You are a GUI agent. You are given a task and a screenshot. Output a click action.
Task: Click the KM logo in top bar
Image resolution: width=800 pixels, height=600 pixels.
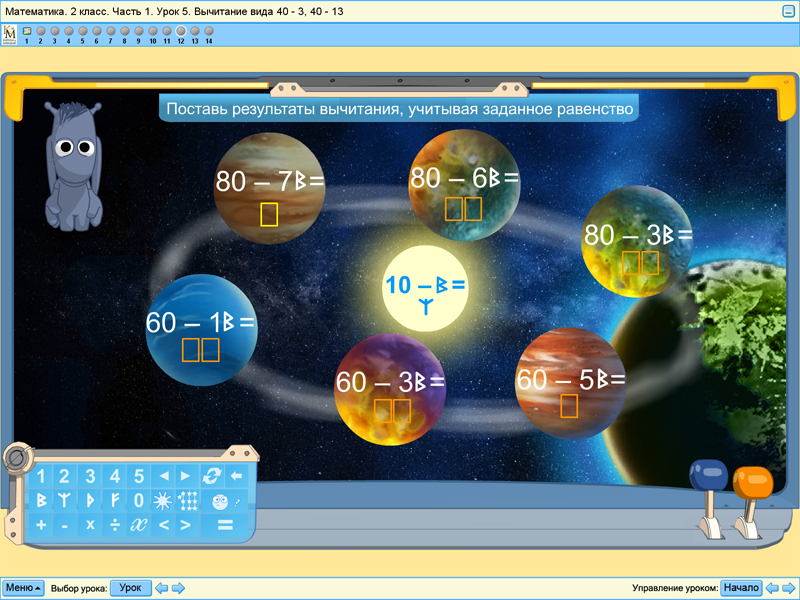click(x=9, y=35)
